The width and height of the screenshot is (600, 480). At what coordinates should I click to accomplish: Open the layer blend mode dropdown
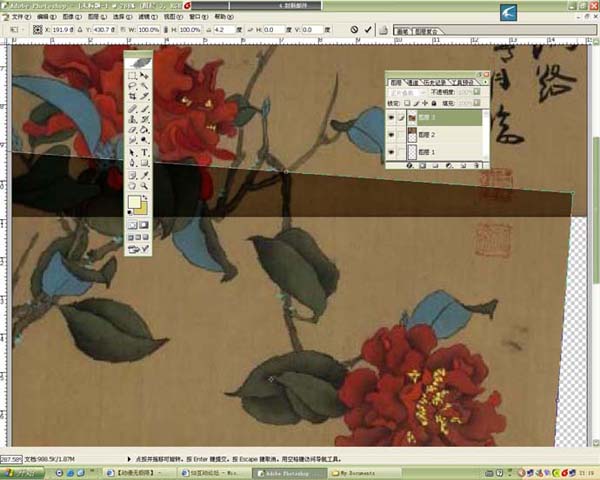[x=408, y=92]
